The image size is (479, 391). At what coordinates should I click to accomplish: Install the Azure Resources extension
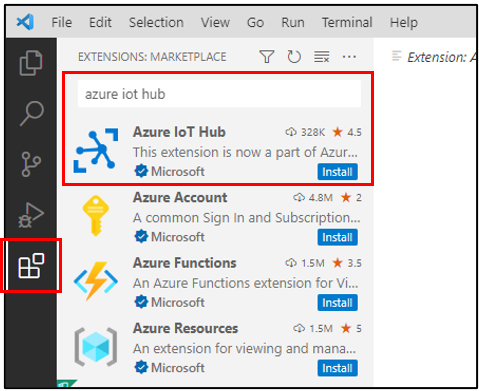[337, 368]
